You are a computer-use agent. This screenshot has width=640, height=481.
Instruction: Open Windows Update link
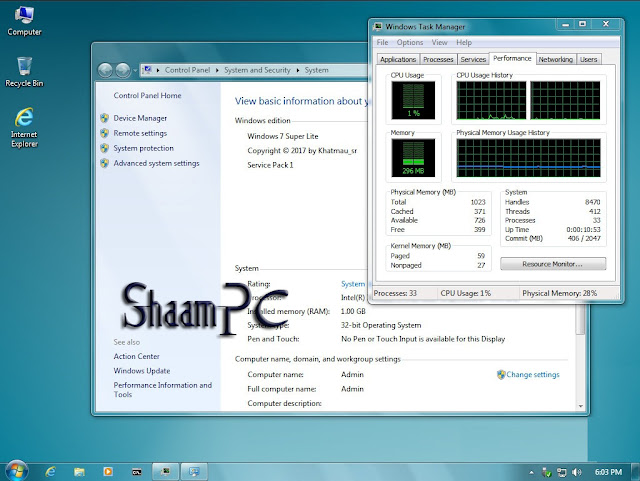tap(142, 371)
